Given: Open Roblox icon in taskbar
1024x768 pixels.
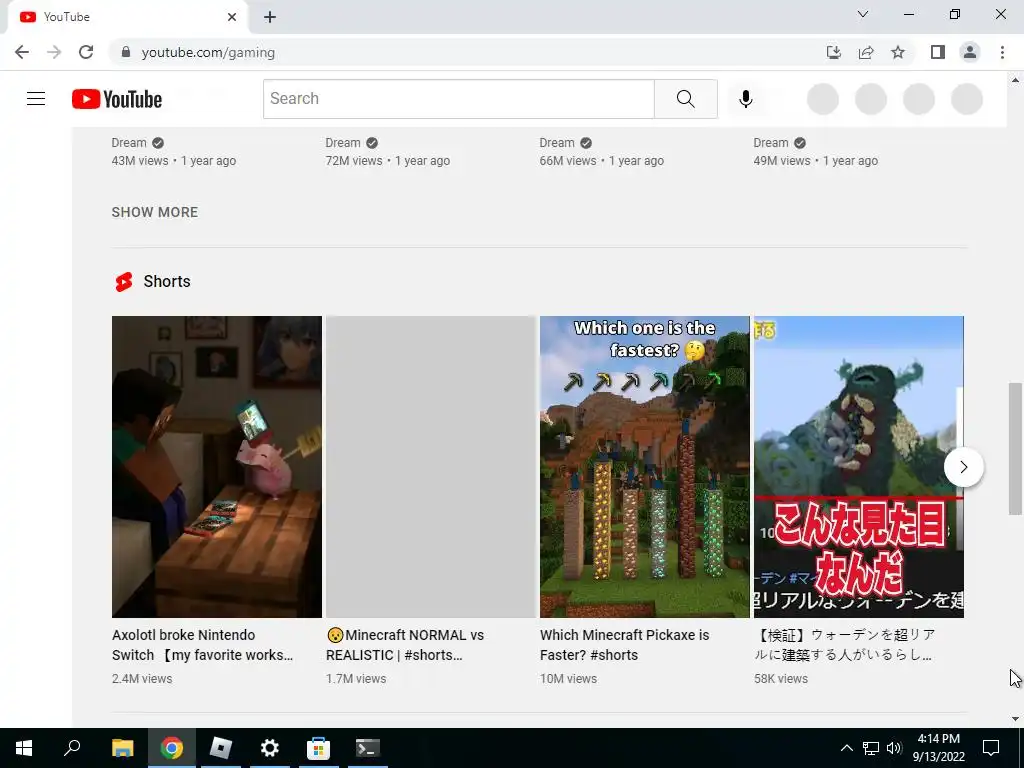Looking at the screenshot, I should coord(220,748).
